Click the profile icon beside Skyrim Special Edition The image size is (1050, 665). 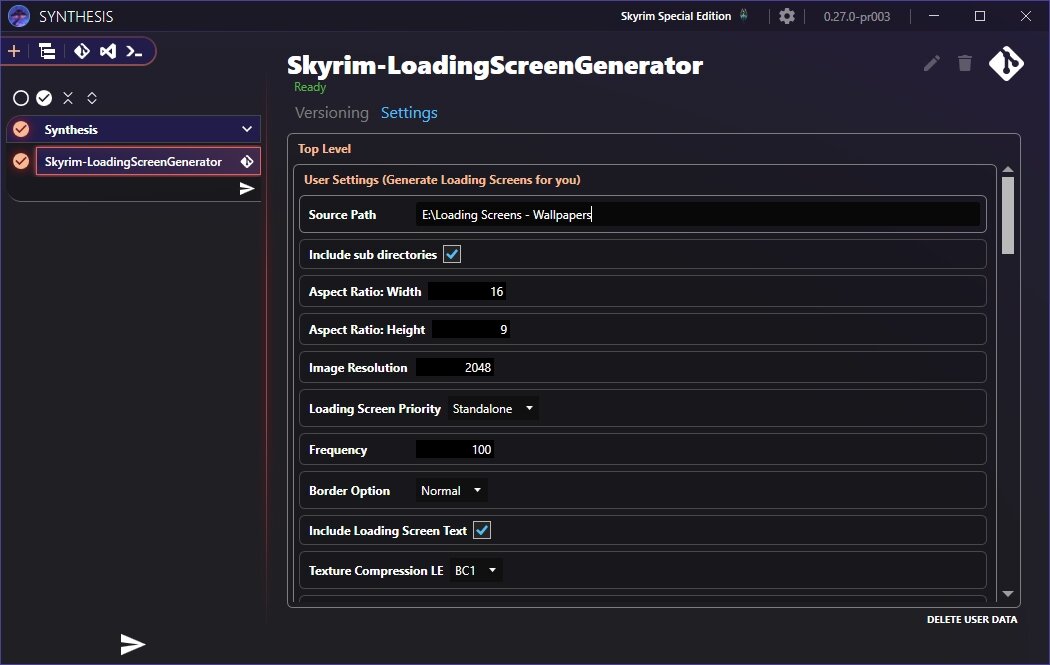(743, 15)
